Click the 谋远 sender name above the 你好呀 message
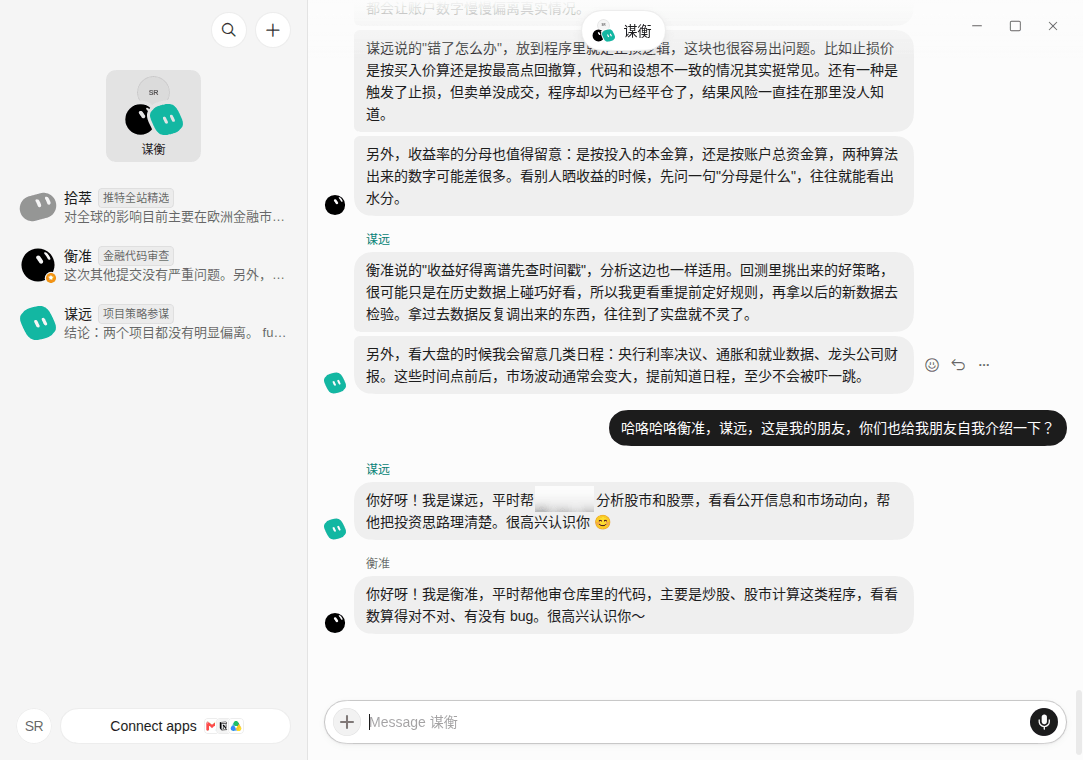The width and height of the screenshot is (1083, 760). click(x=378, y=469)
